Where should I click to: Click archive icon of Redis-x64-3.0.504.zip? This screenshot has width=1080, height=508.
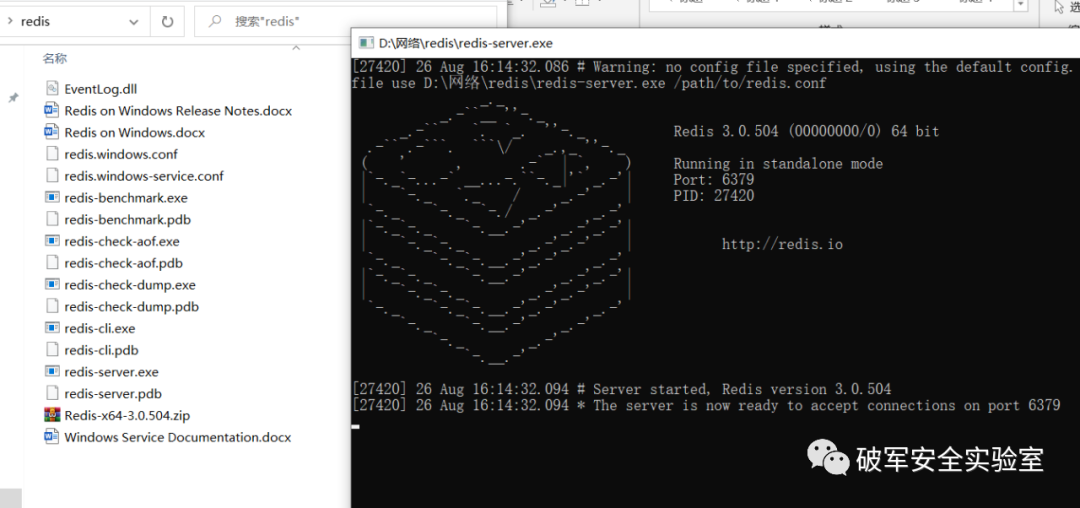pos(52,415)
